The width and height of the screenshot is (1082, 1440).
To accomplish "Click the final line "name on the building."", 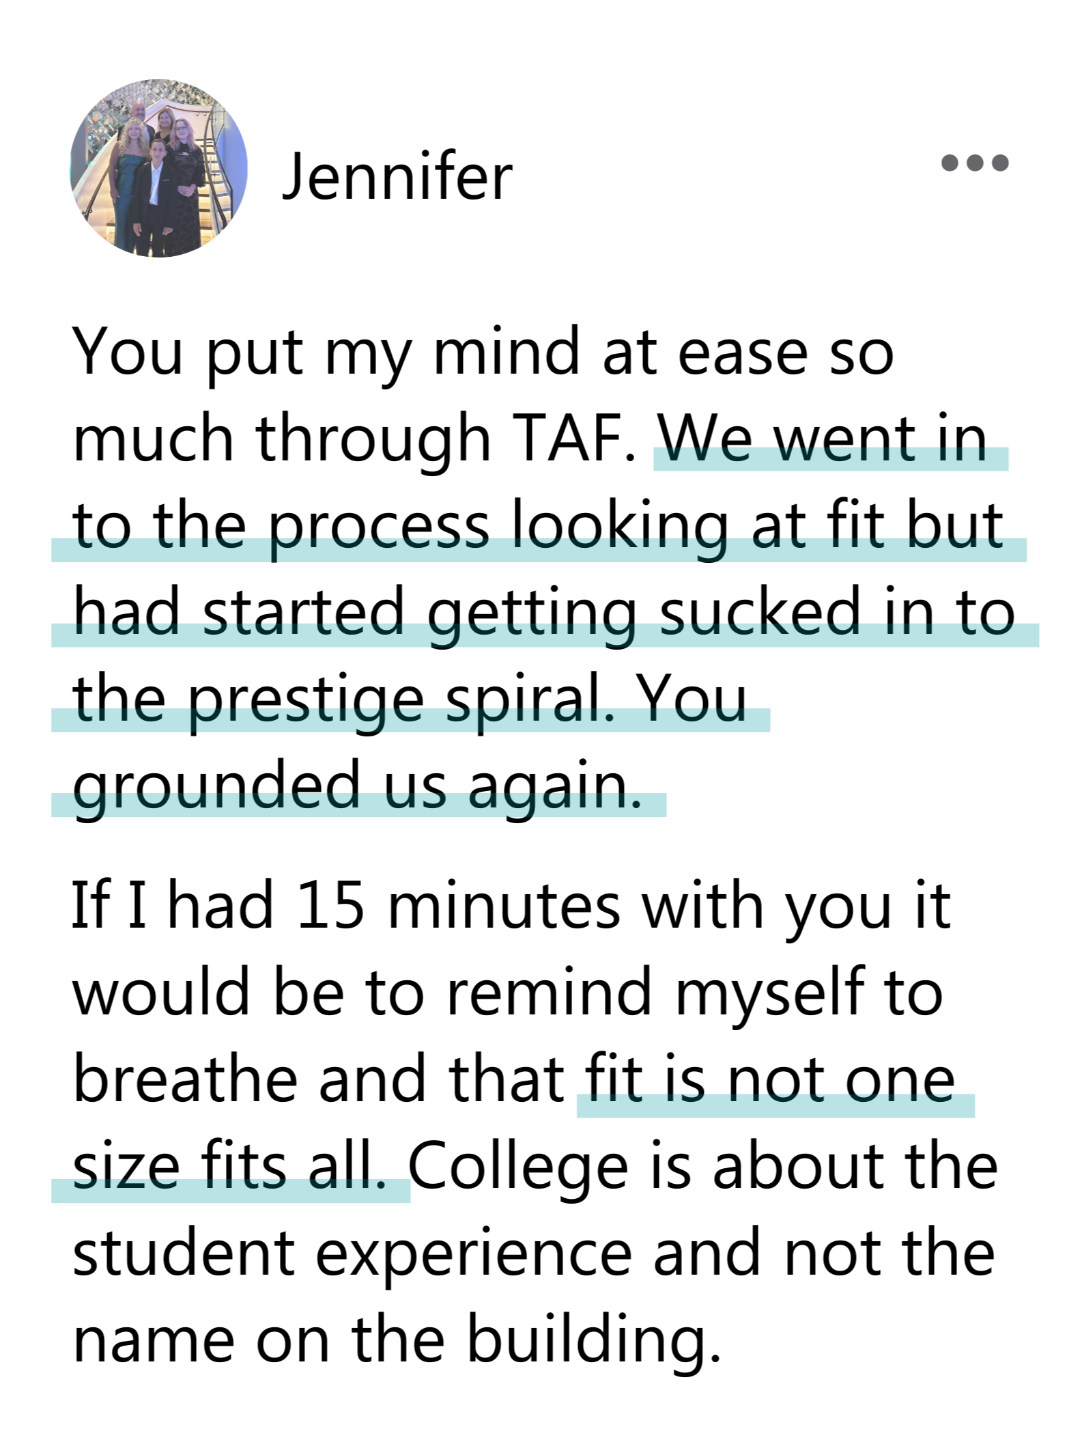I will pos(396,1340).
